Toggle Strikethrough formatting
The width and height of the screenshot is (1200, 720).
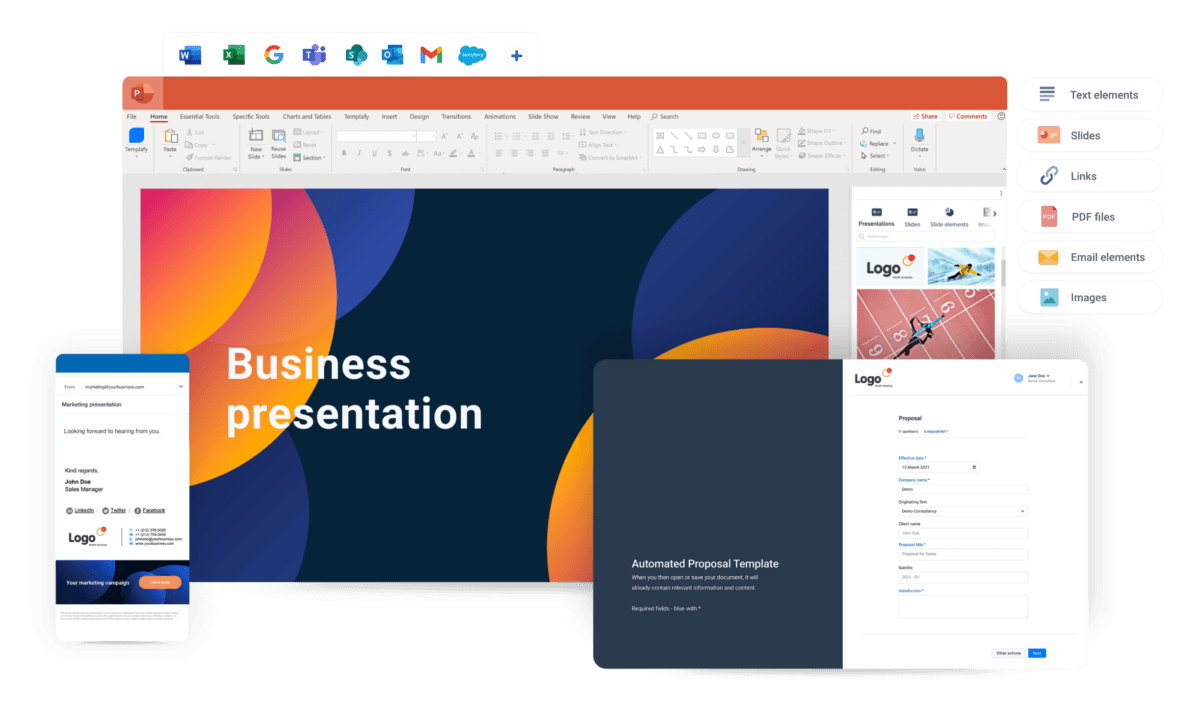click(x=405, y=153)
